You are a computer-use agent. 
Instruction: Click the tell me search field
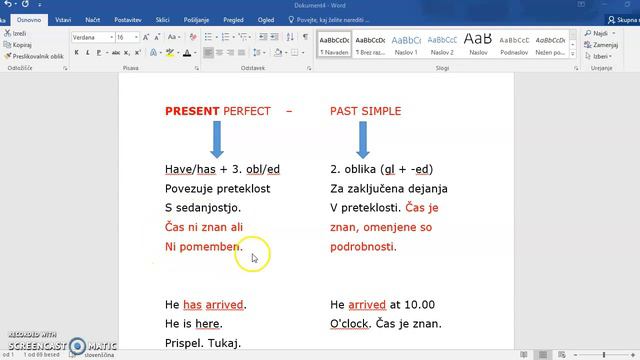tap(329, 20)
